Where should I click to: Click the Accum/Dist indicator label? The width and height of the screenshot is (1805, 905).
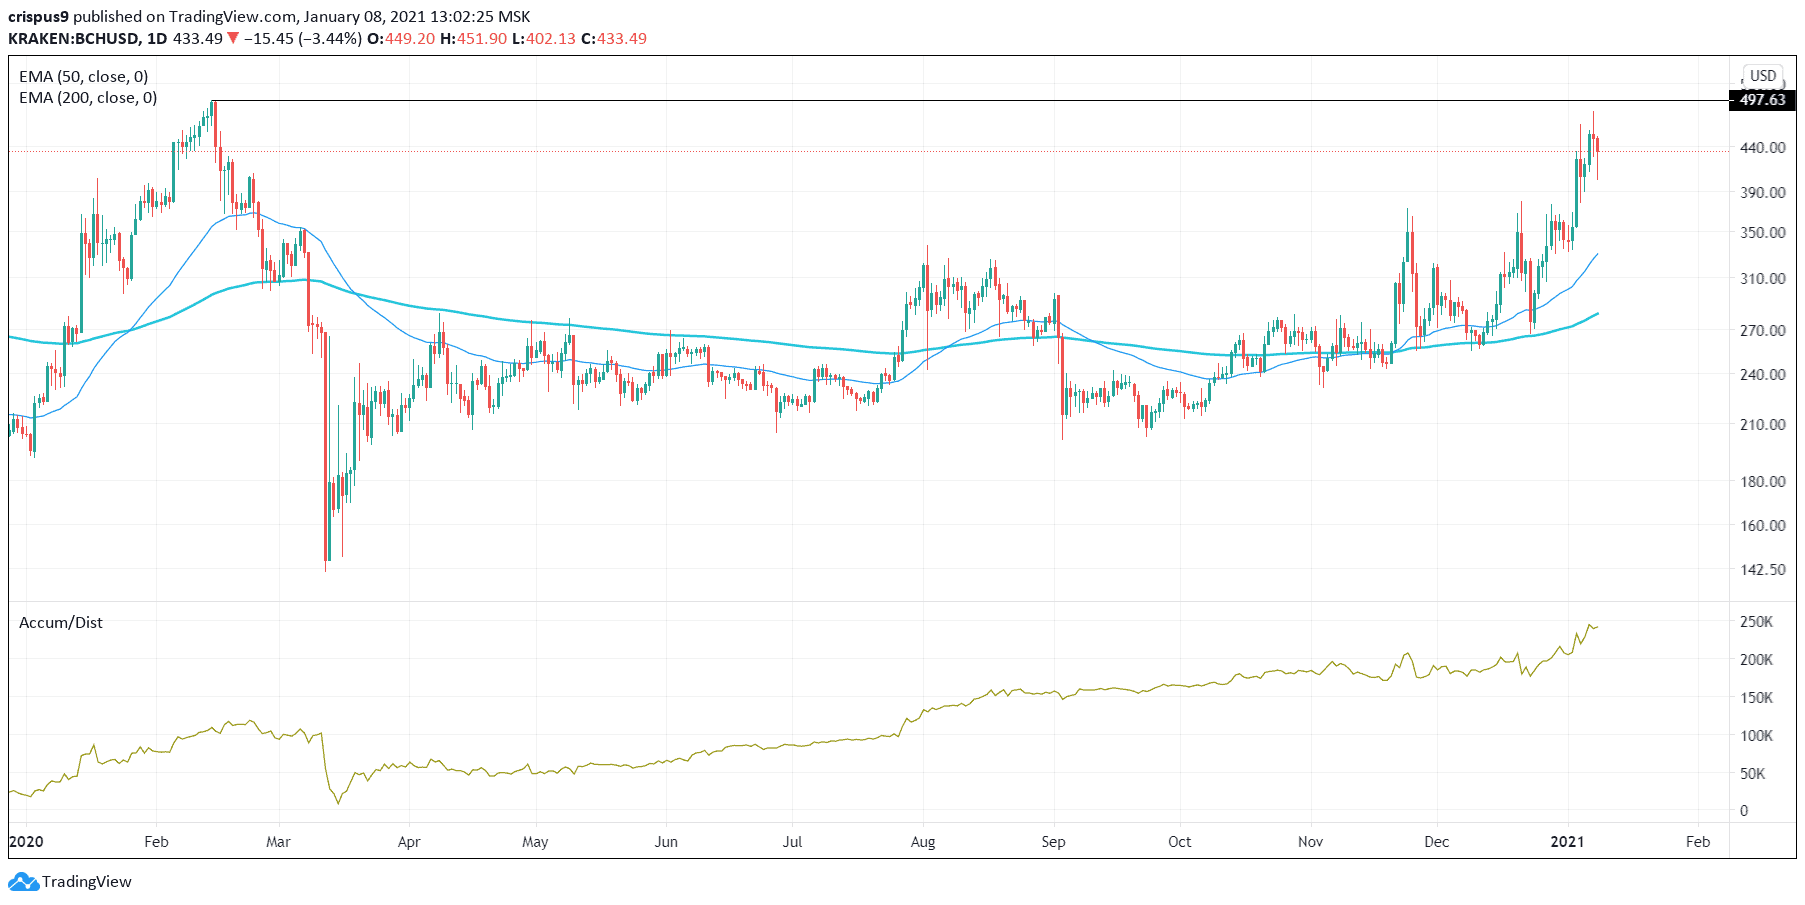tap(61, 623)
